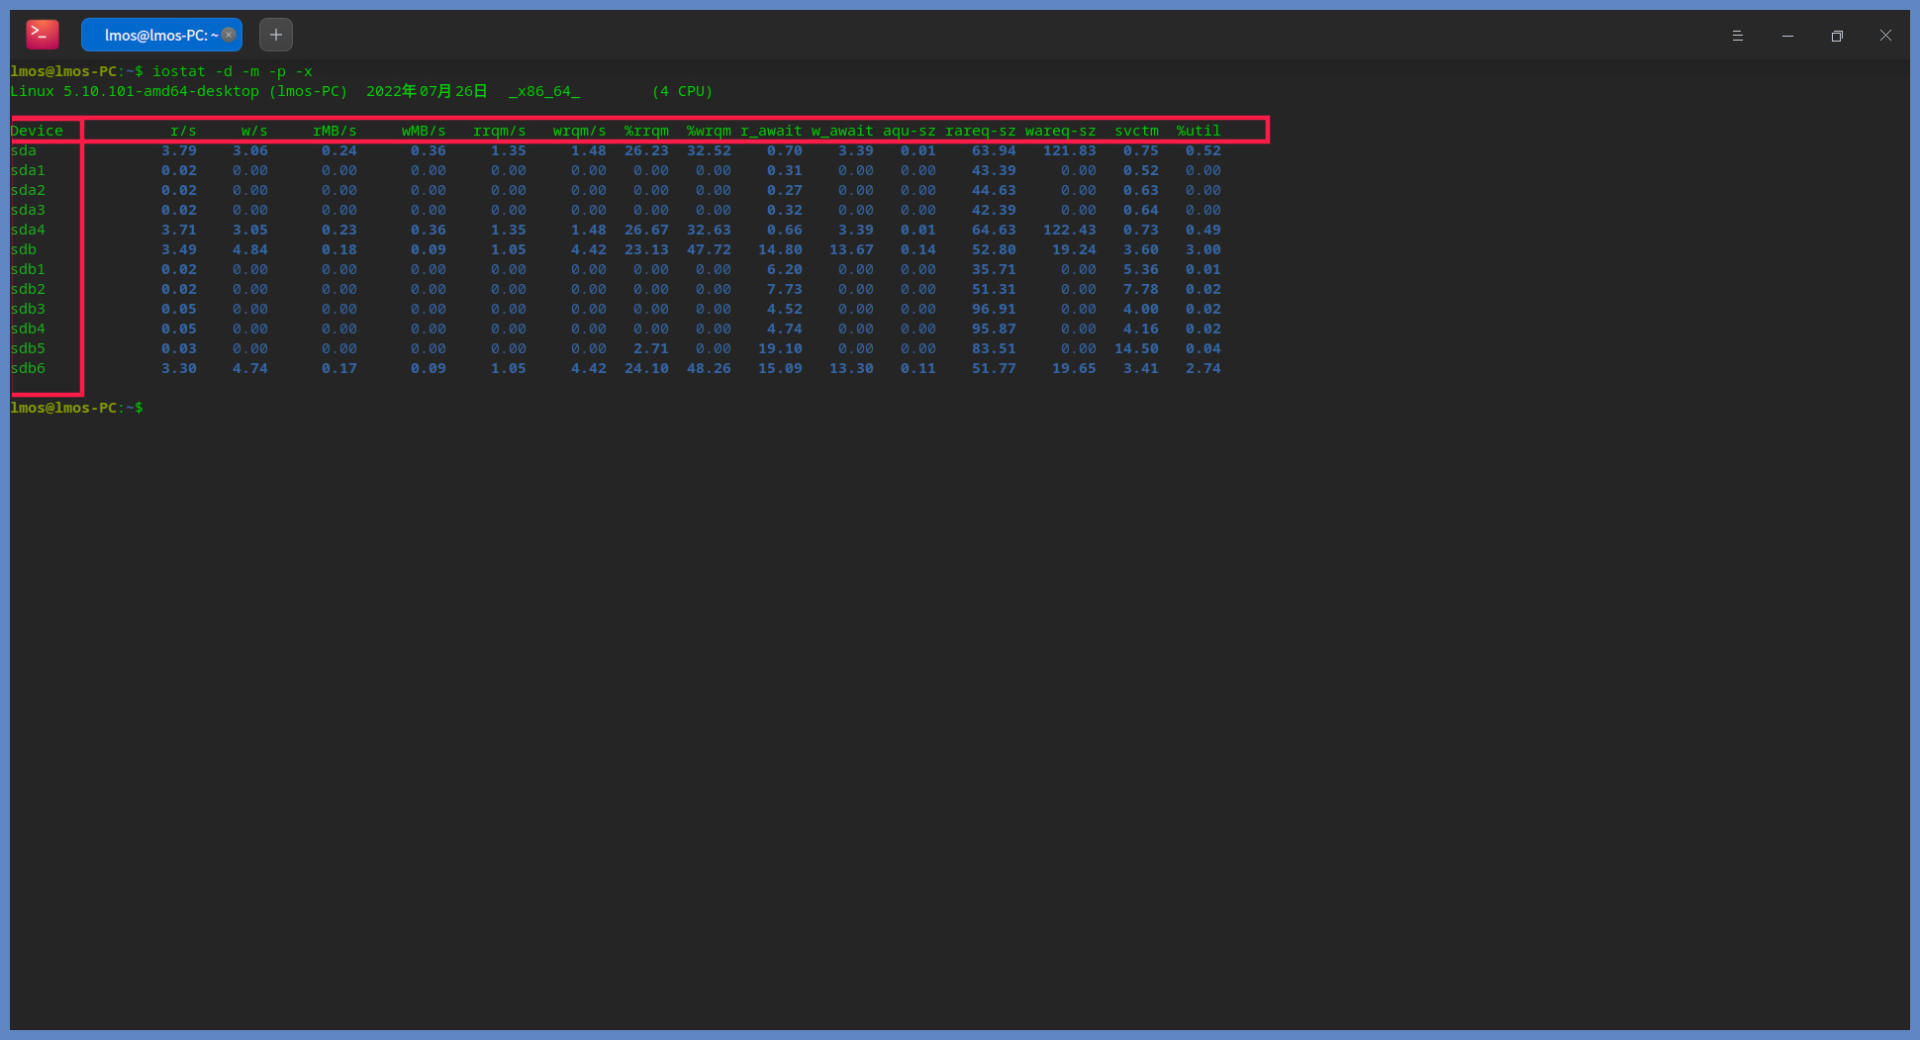Screen dimensions: 1920x1040
Task: Click the Device column header
Action: 37,131
